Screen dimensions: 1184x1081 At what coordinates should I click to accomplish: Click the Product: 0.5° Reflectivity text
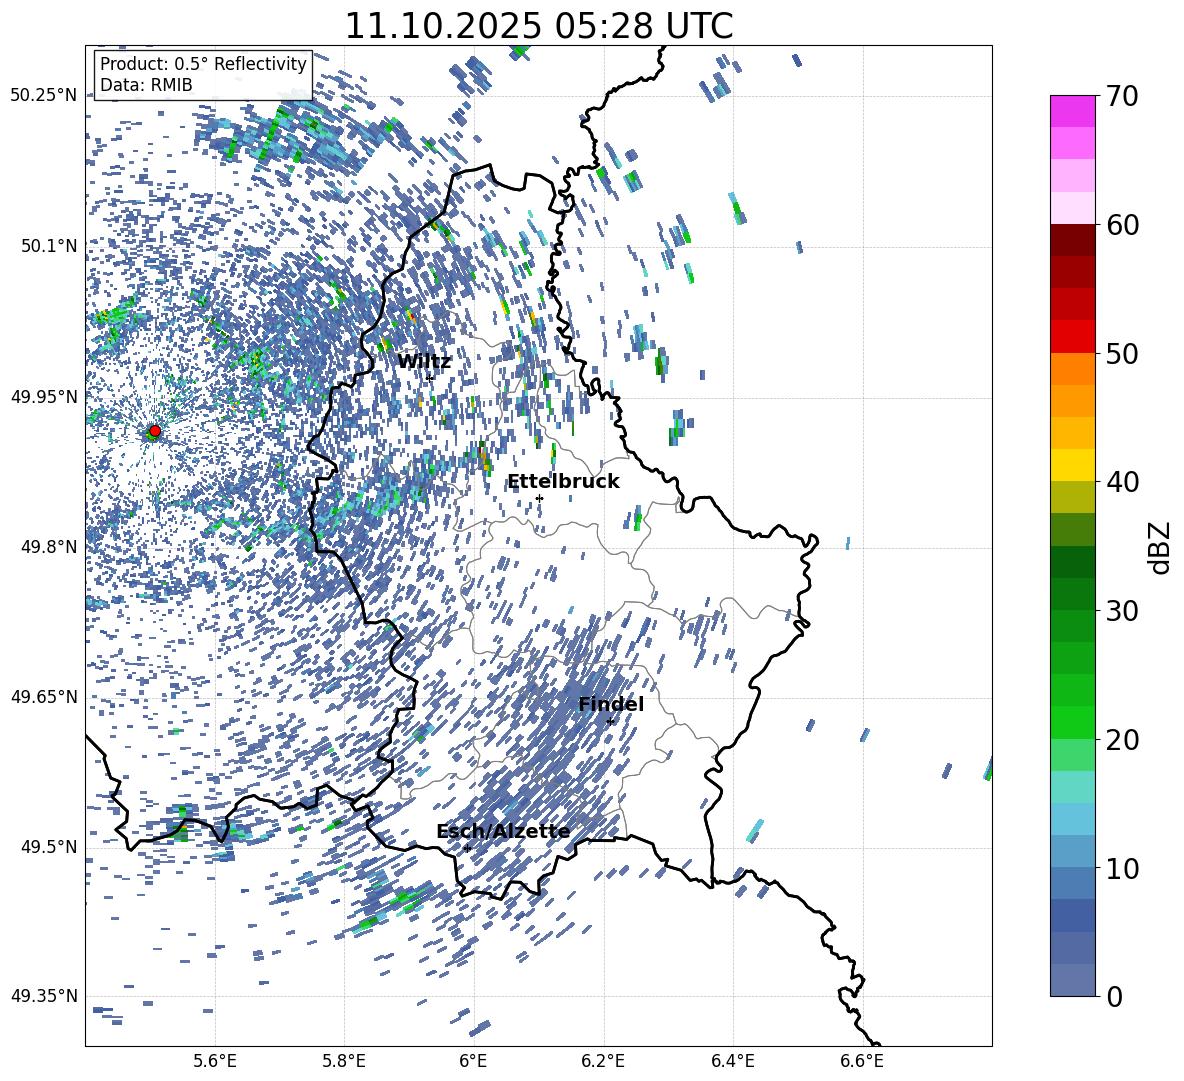pos(203,64)
